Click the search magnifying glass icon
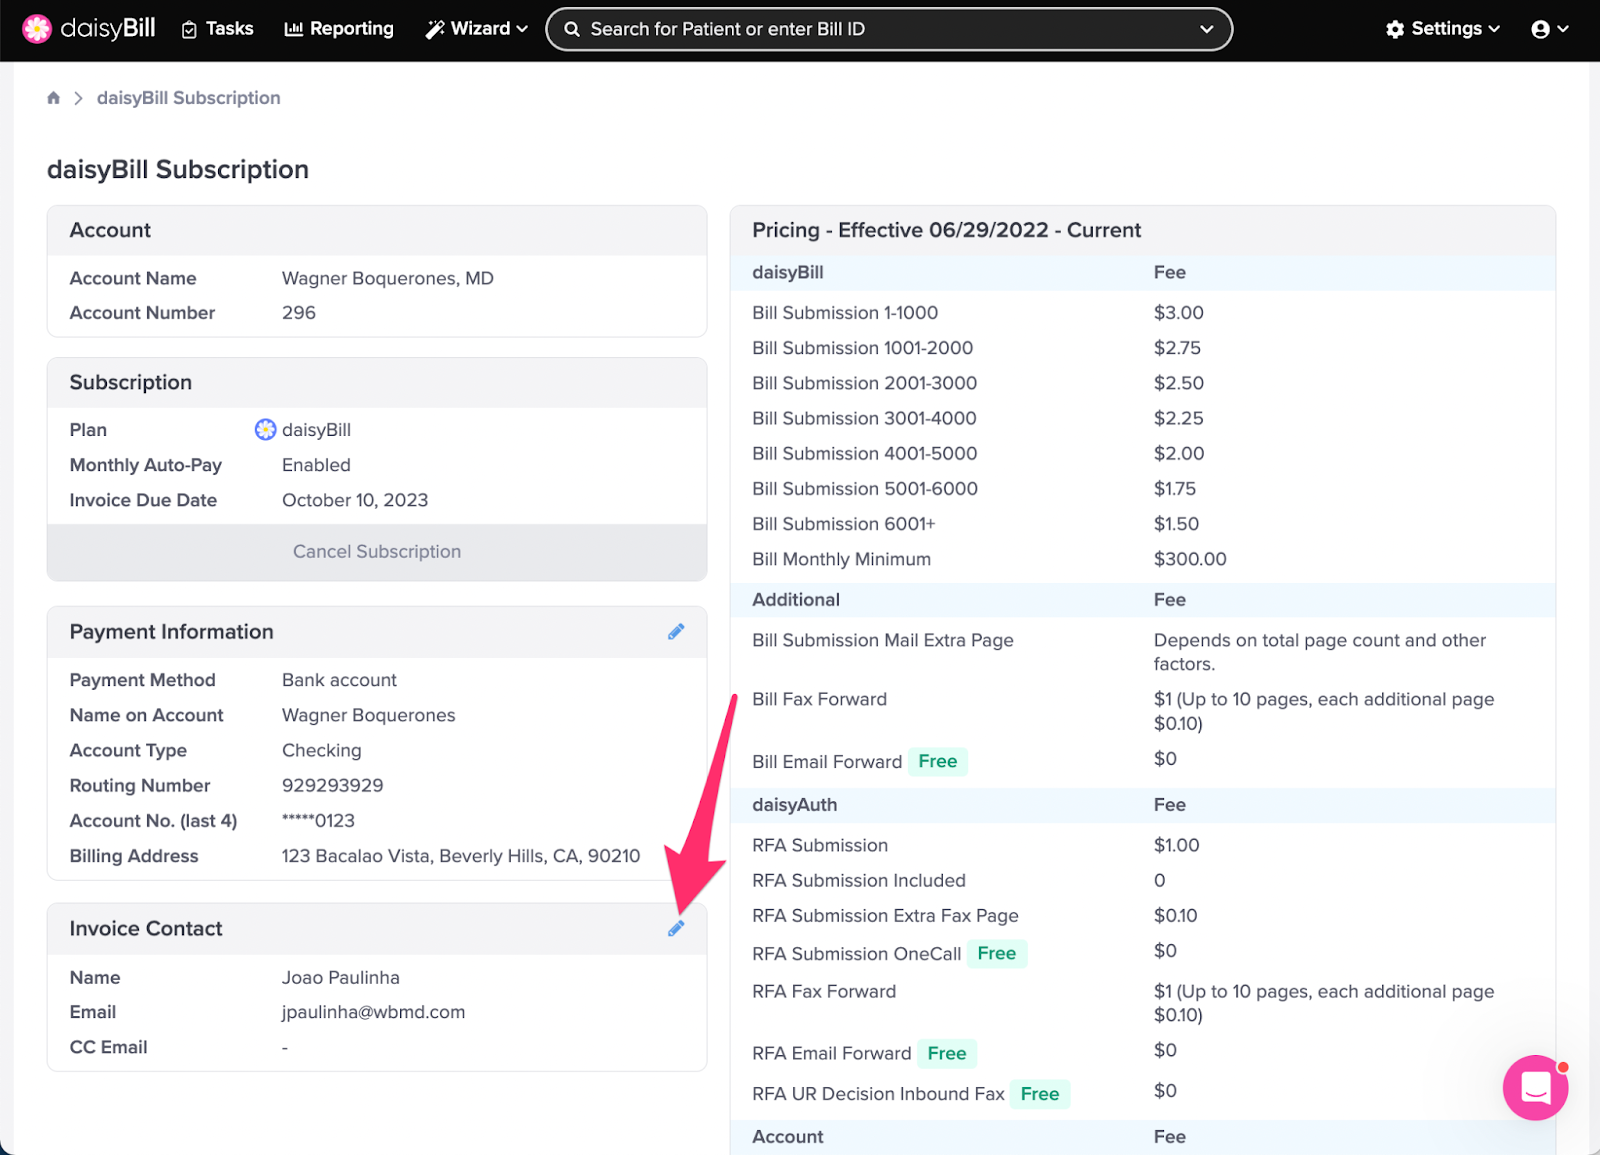 tap(571, 29)
